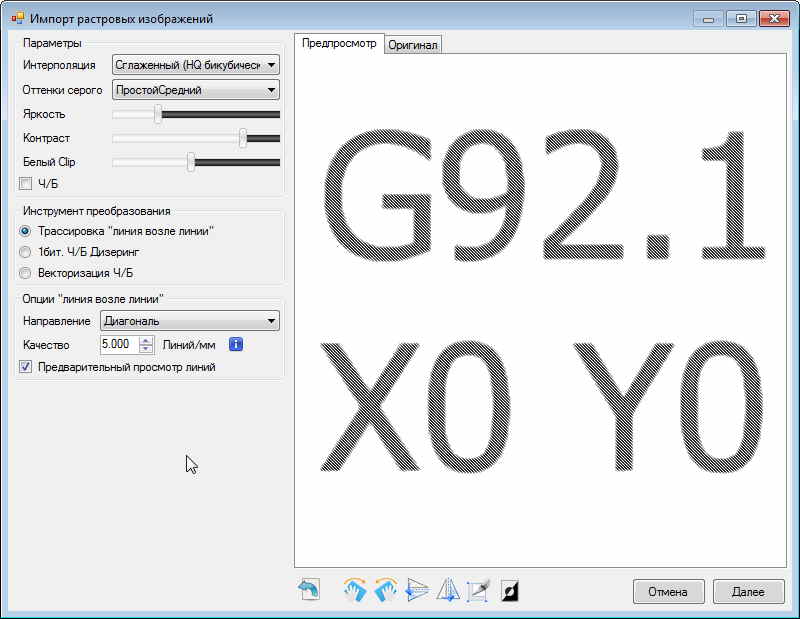The width and height of the screenshot is (800, 619).
Task: Click the Яркость slider handle
Action: (x=158, y=114)
